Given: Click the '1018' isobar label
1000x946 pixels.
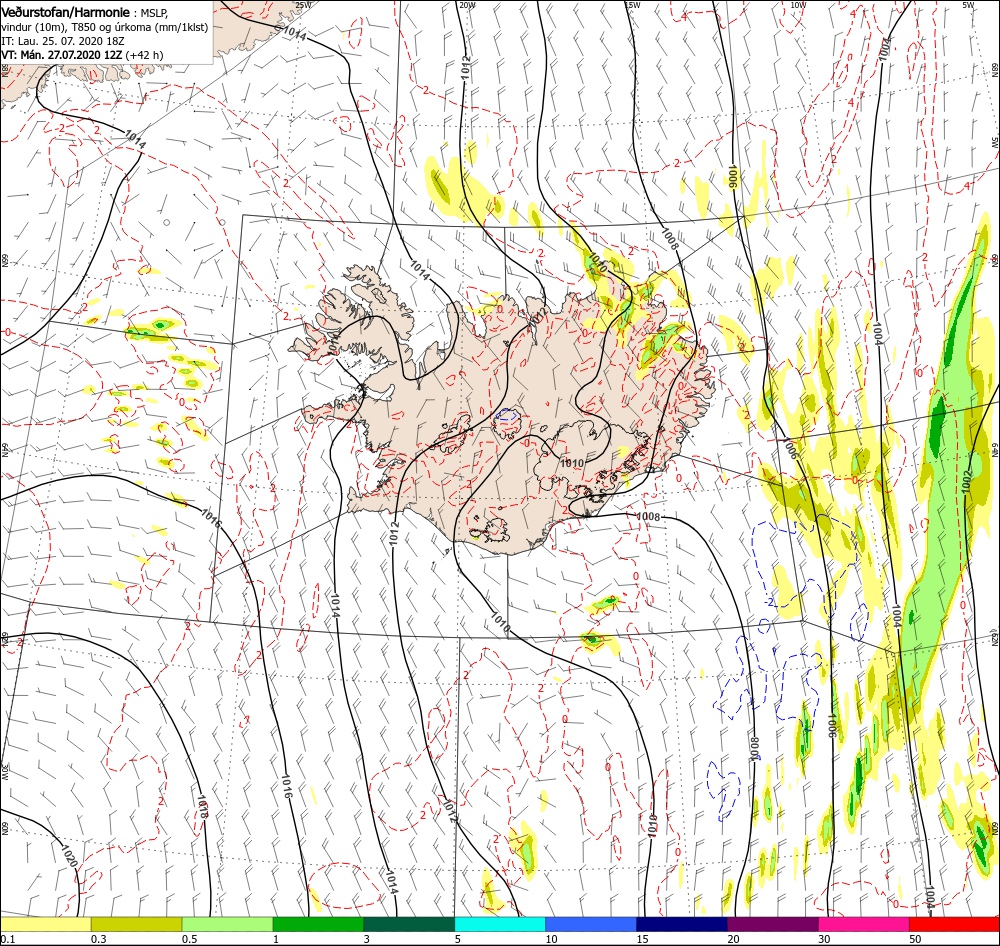Looking at the screenshot, I should click(203, 807).
